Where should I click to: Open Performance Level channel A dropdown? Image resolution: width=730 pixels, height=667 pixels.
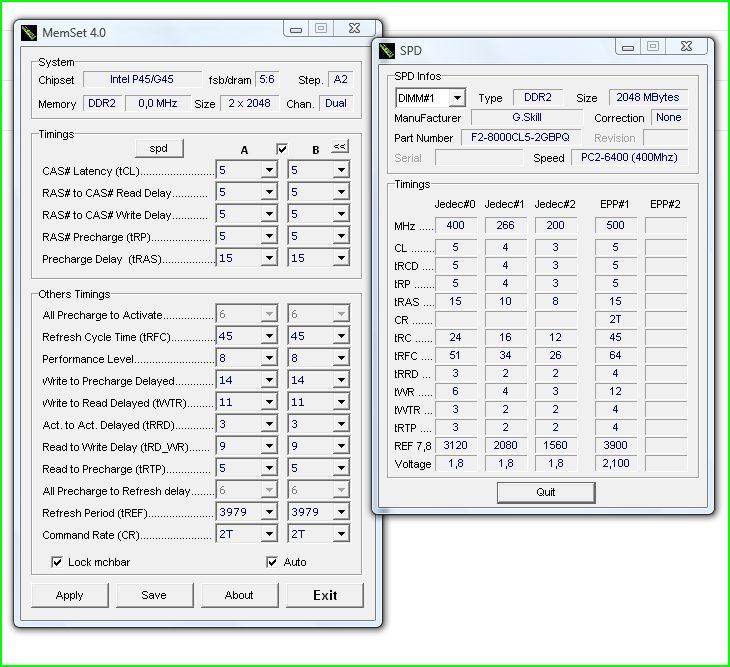tap(269, 358)
